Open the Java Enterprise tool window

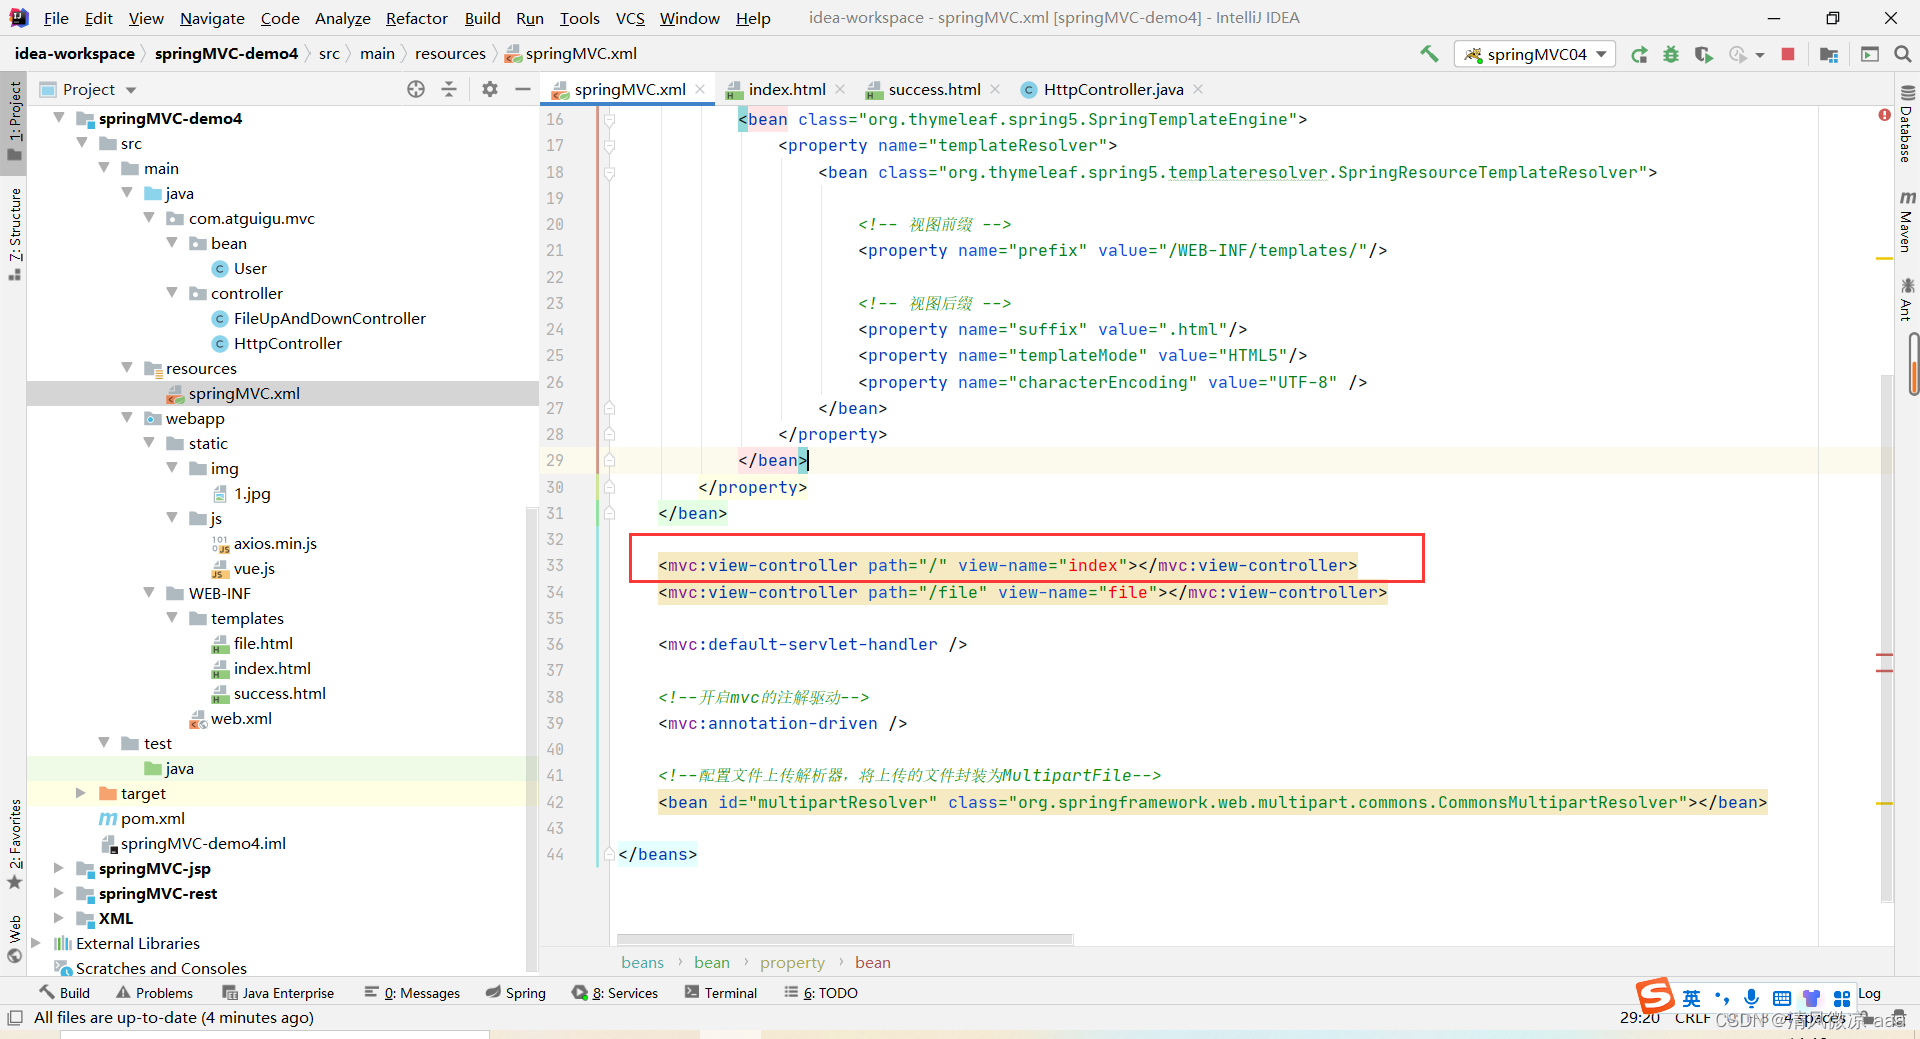[x=278, y=993]
